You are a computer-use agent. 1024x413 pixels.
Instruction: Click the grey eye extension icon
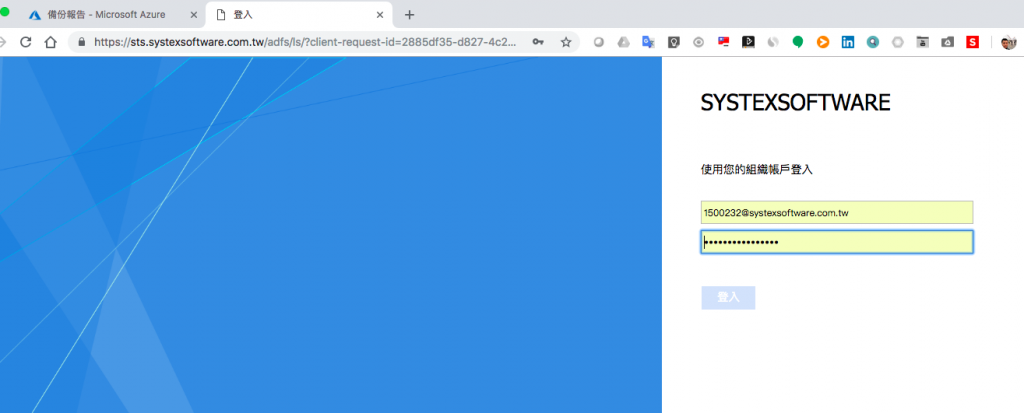699,42
